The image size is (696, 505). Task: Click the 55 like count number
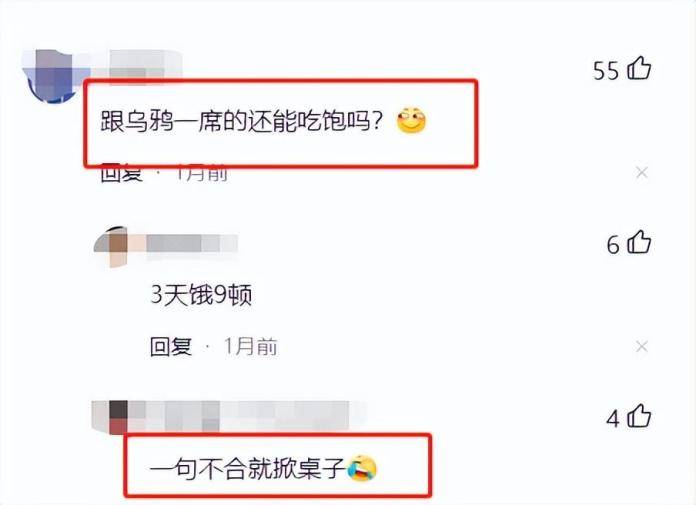605,71
